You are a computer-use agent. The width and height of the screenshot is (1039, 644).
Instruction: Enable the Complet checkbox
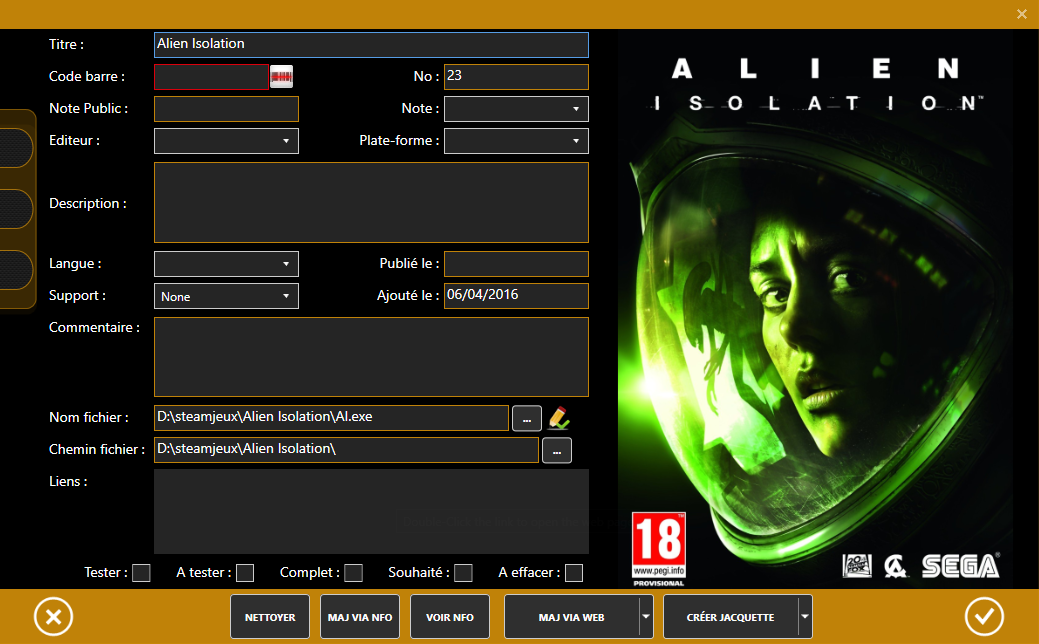[x=354, y=573]
